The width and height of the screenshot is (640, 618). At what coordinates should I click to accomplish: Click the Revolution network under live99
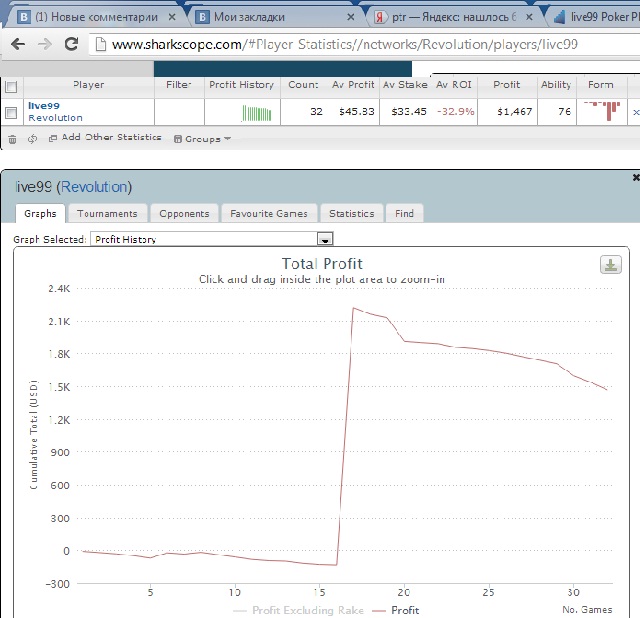pyautogui.click(x=55, y=118)
